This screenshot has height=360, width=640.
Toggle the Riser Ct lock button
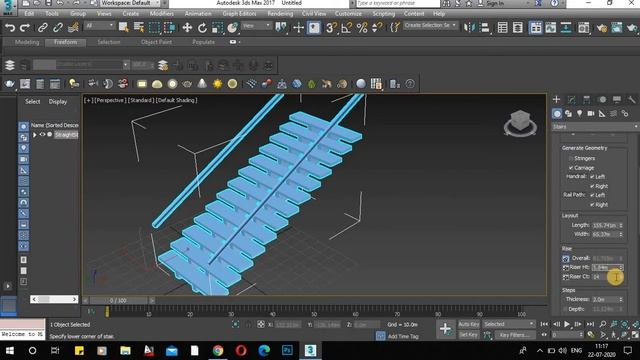(x=566, y=277)
